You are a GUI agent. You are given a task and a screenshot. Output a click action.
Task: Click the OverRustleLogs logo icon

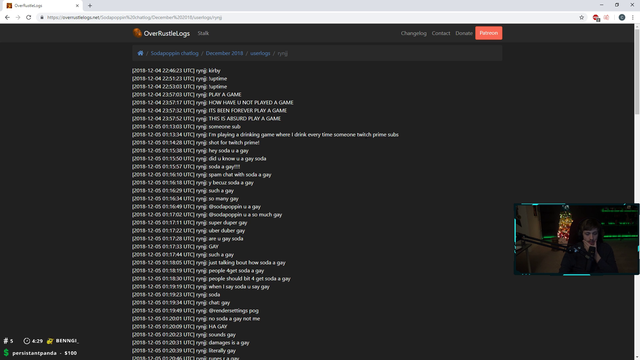tap(137, 33)
